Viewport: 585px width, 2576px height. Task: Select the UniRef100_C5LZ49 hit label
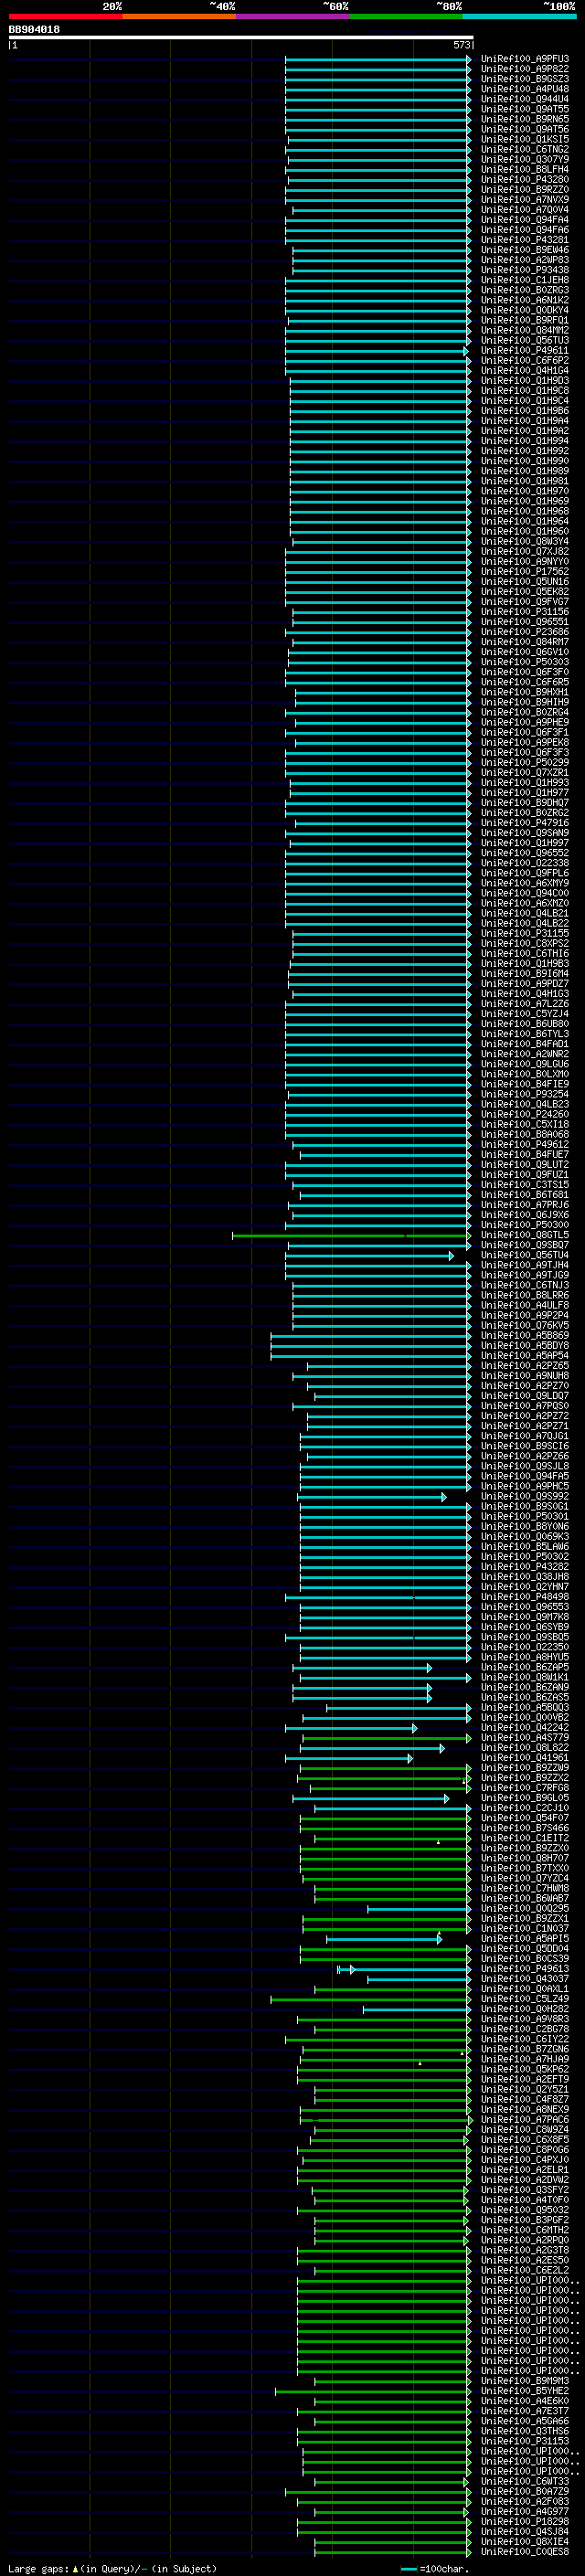525,1999
